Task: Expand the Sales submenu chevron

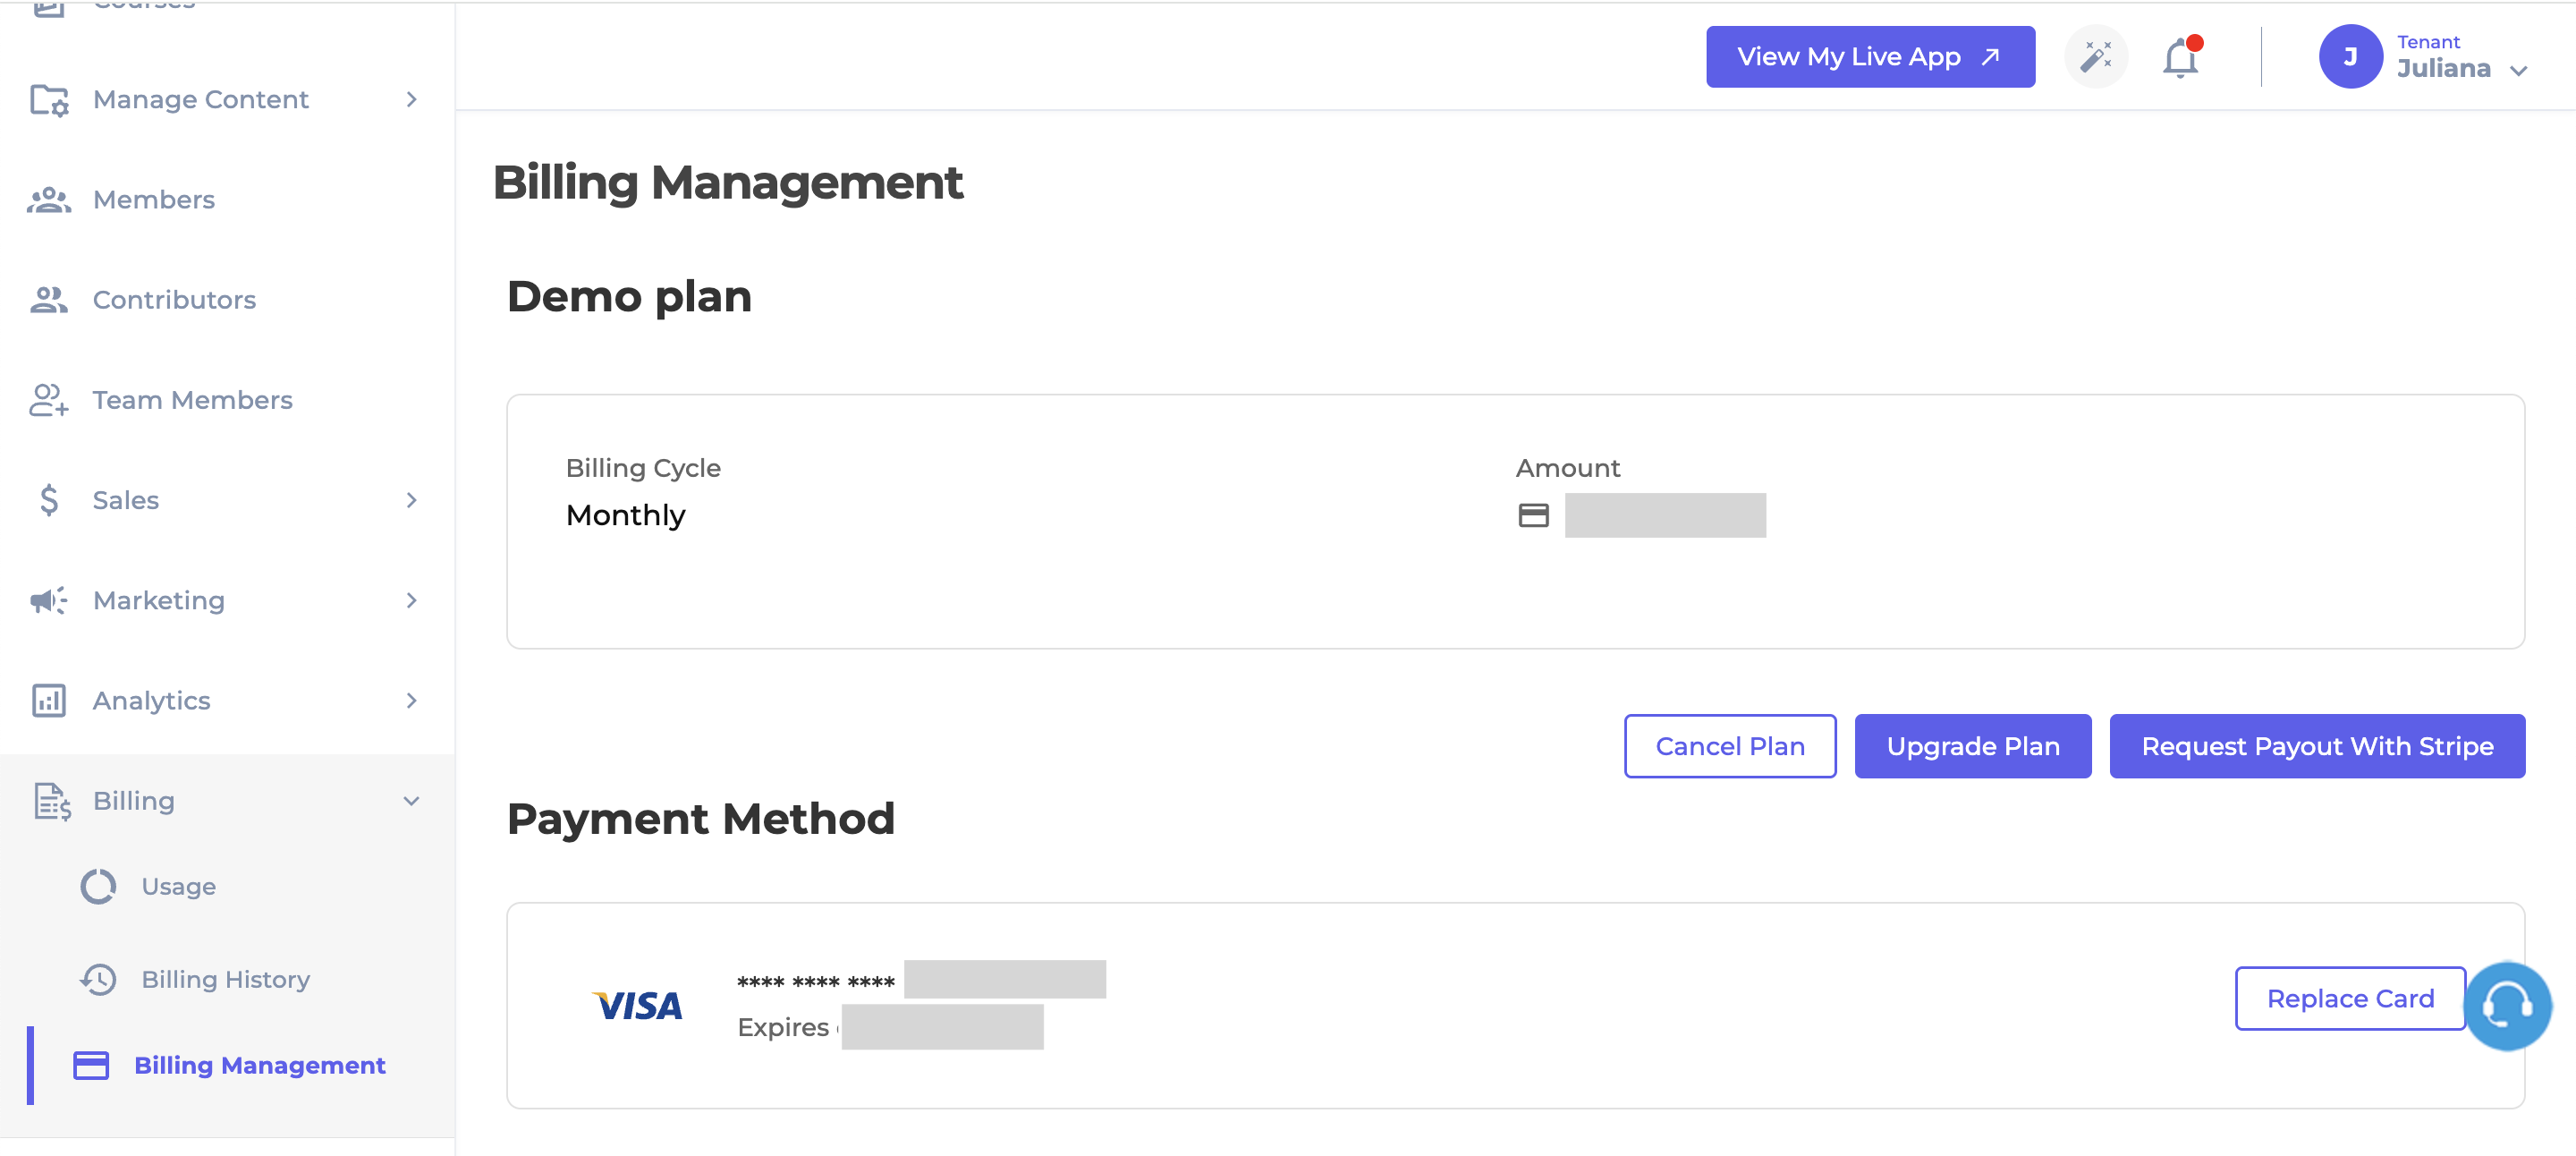Action: (x=411, y=500)
